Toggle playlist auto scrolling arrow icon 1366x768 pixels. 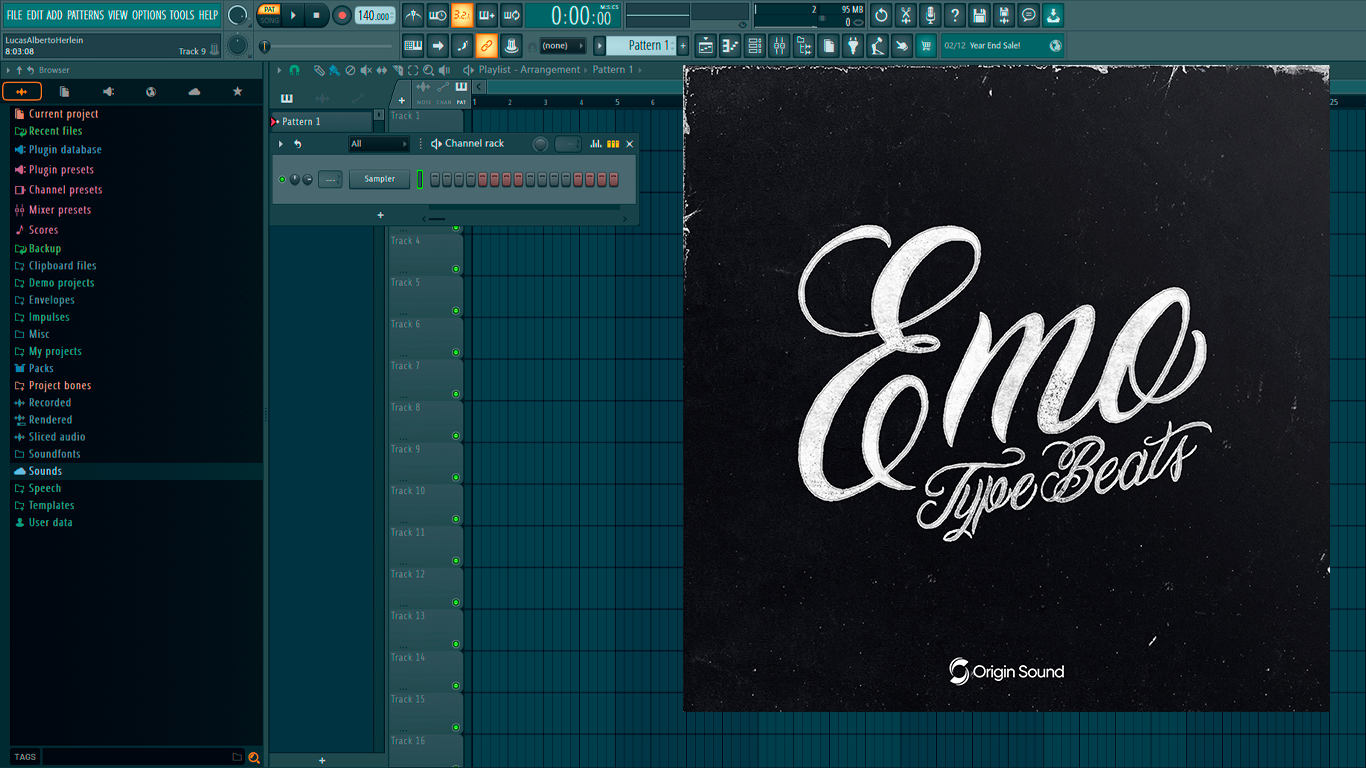click(x=438, y=45)
